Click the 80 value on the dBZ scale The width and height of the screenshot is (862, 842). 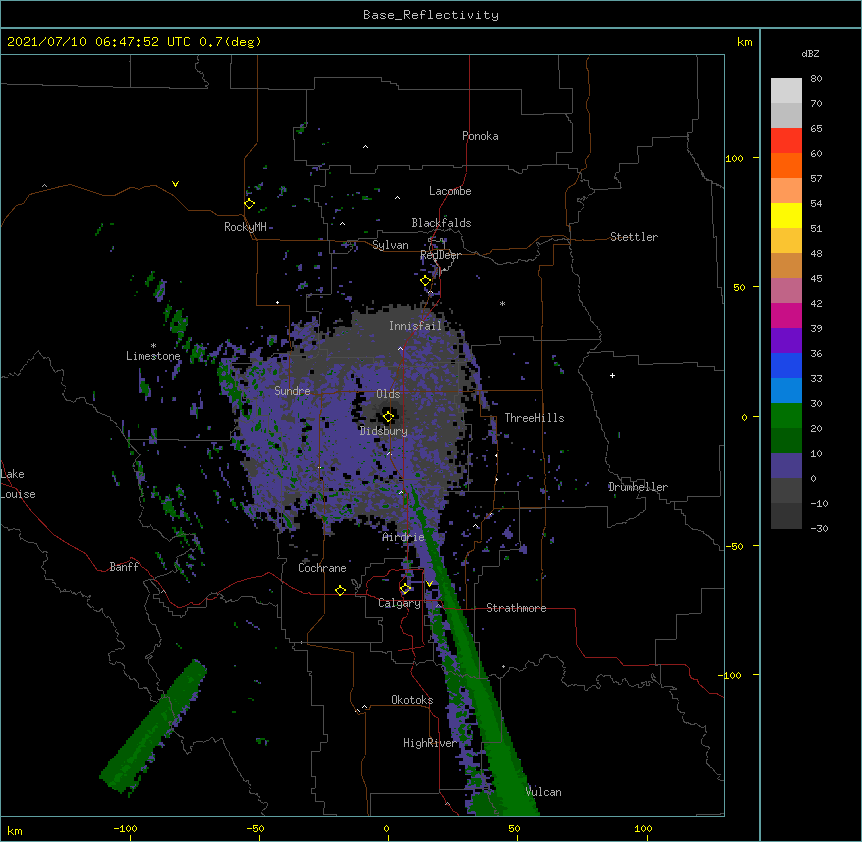click(x=816, y=79)
